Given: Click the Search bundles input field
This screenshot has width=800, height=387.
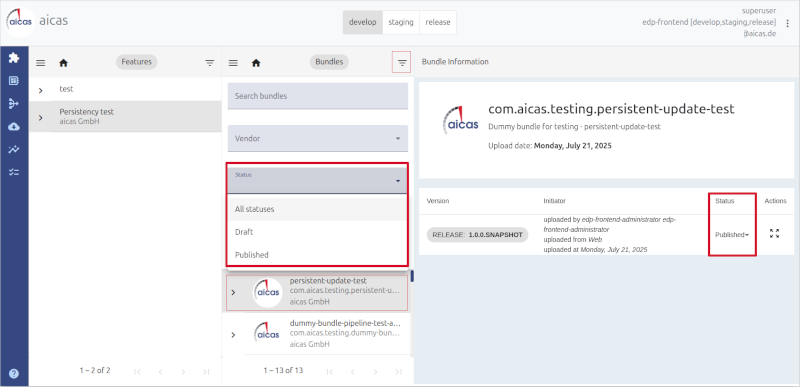Looking at the screenshot, I should 318,96.
